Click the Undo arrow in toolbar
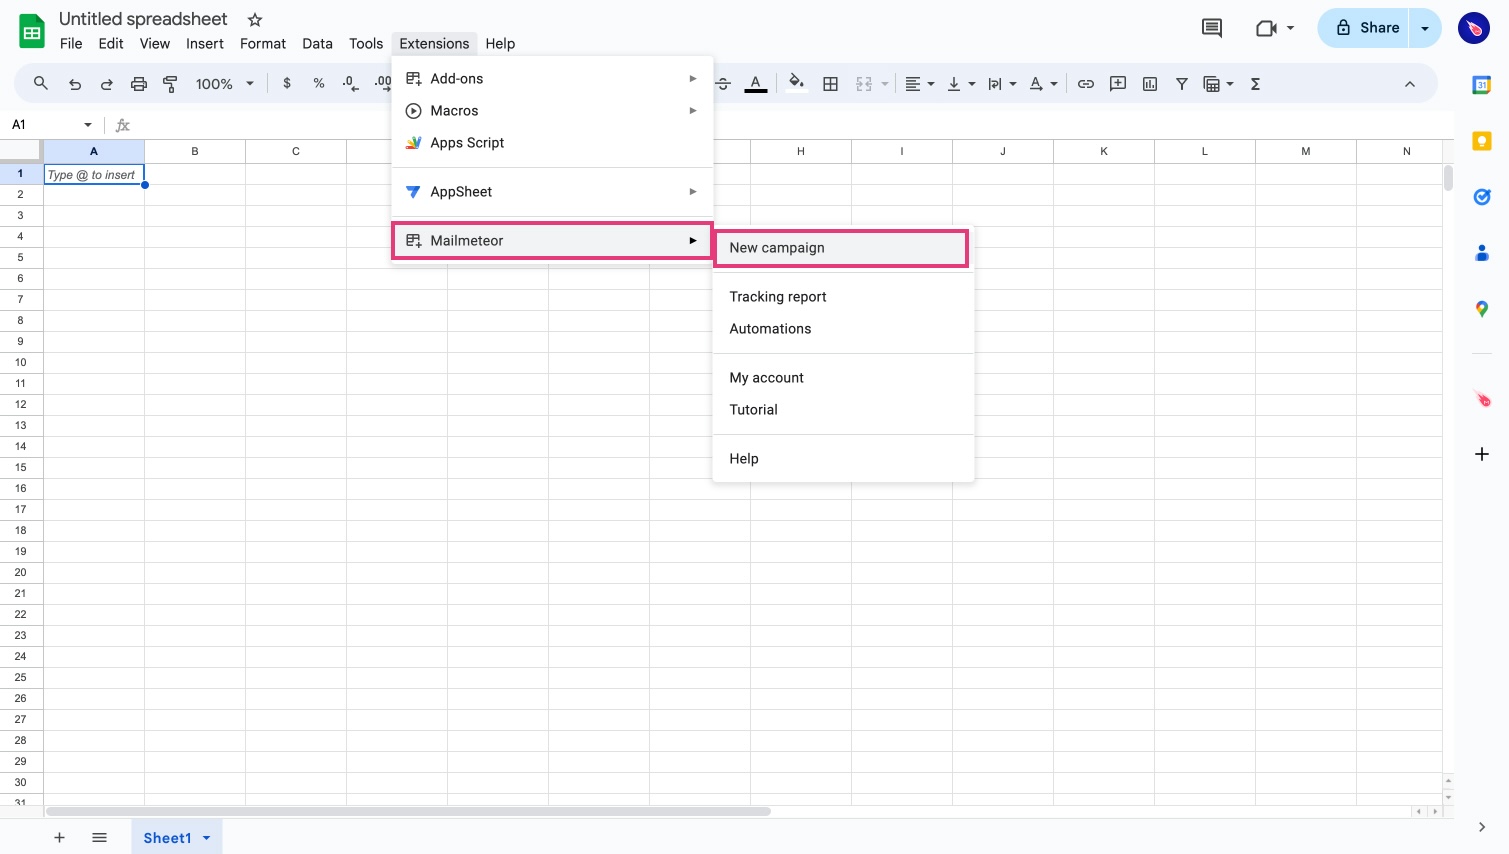1509x854 pixels. pos(75,84)
